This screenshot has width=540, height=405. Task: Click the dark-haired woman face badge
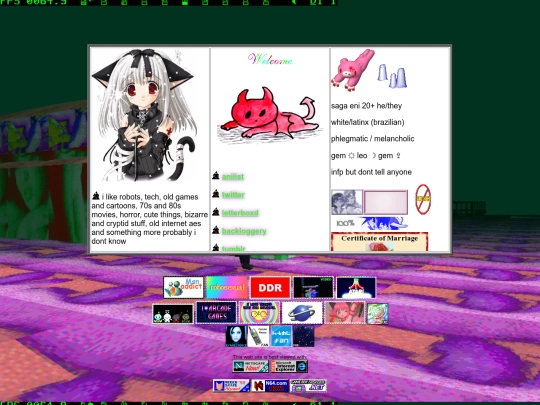tap(236, 336)
